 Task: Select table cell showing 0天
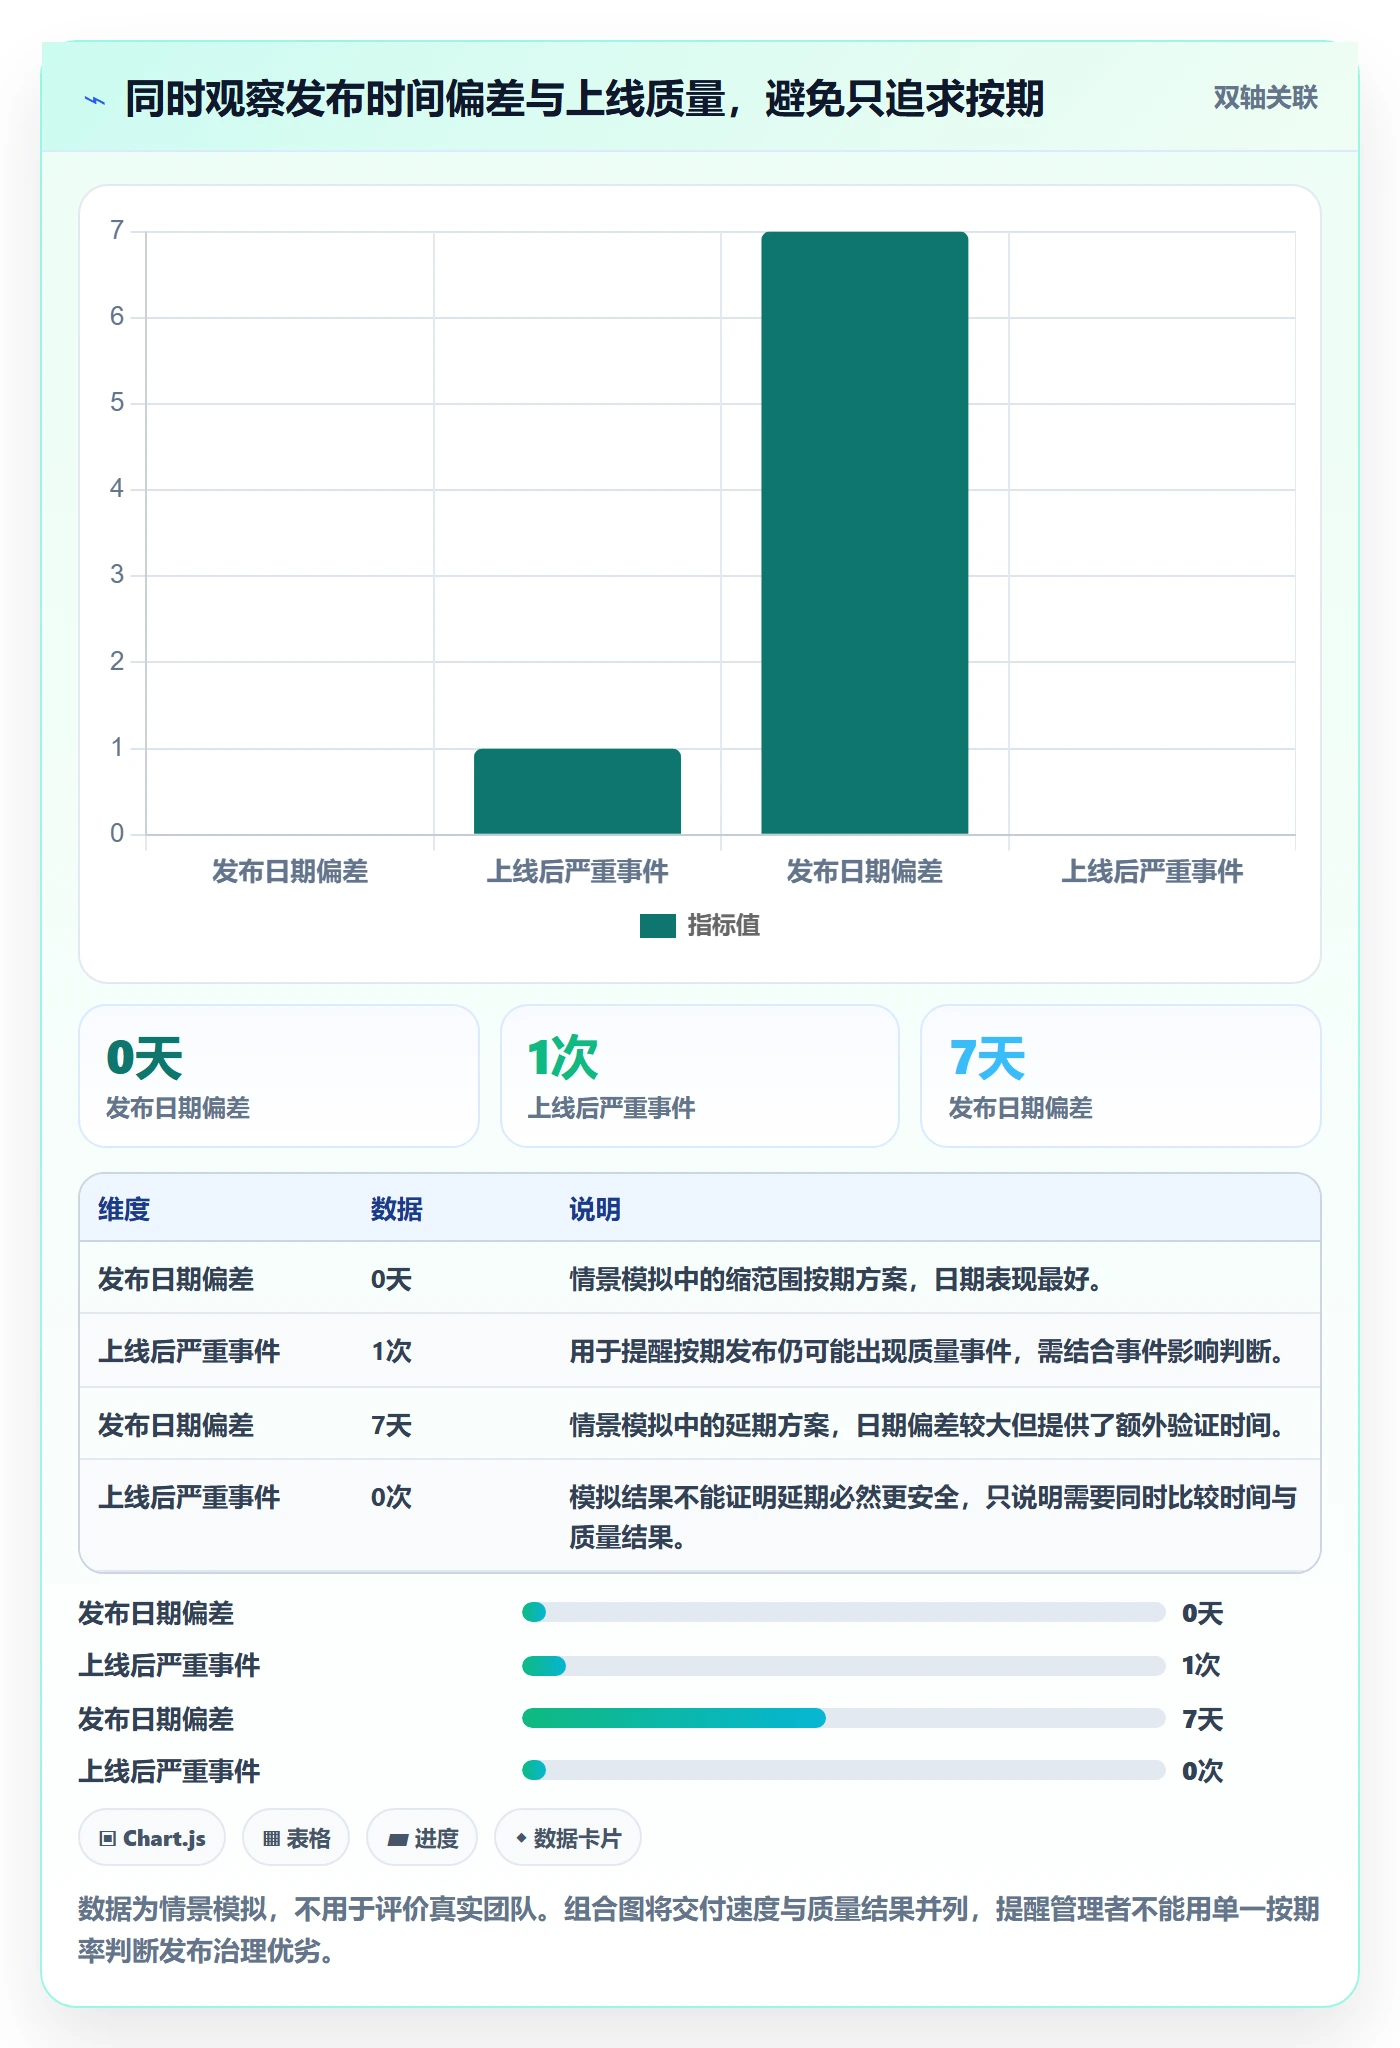point(391,1279)
